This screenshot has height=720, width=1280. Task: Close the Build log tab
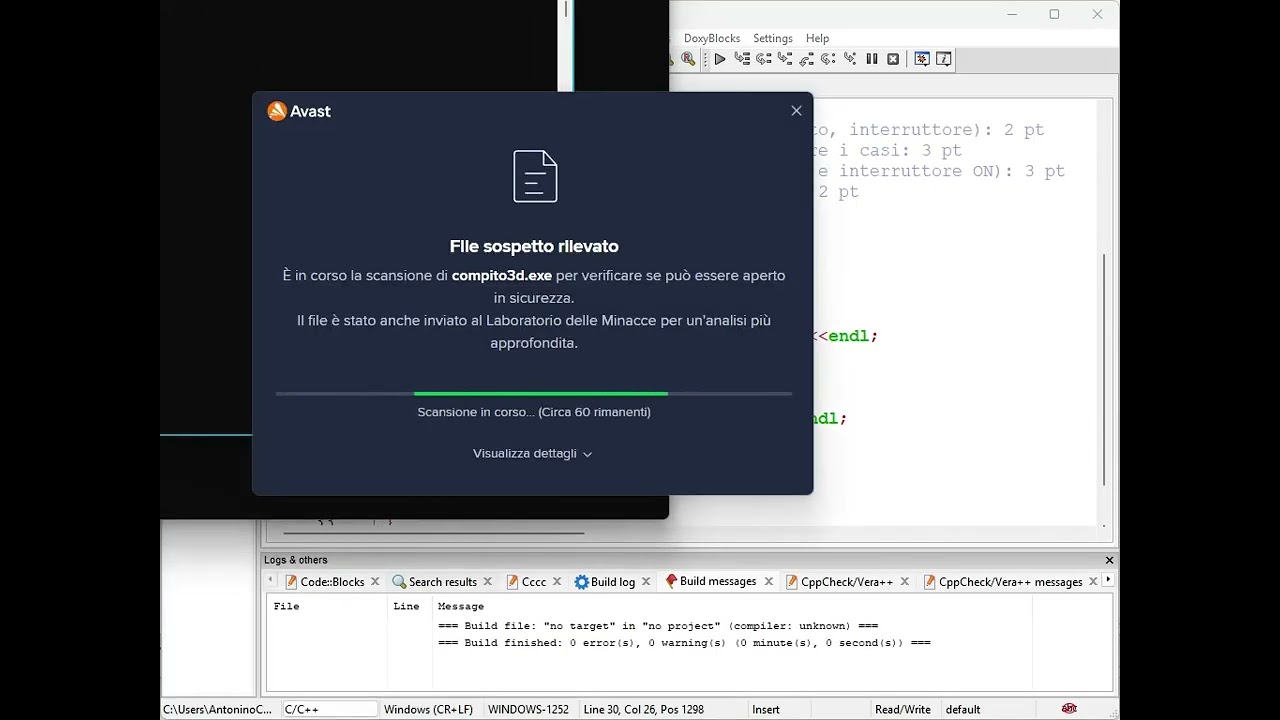[x=646, y=582]
